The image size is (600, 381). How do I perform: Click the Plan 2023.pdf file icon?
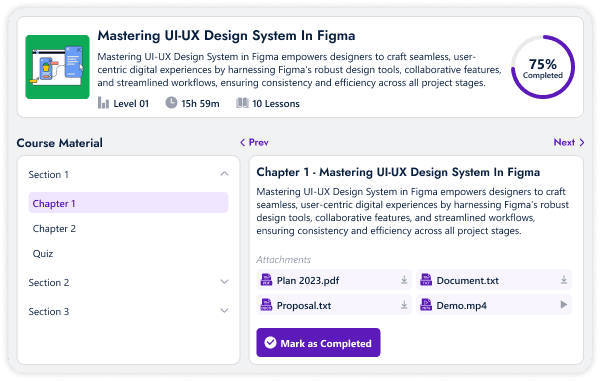pos(266,280)
